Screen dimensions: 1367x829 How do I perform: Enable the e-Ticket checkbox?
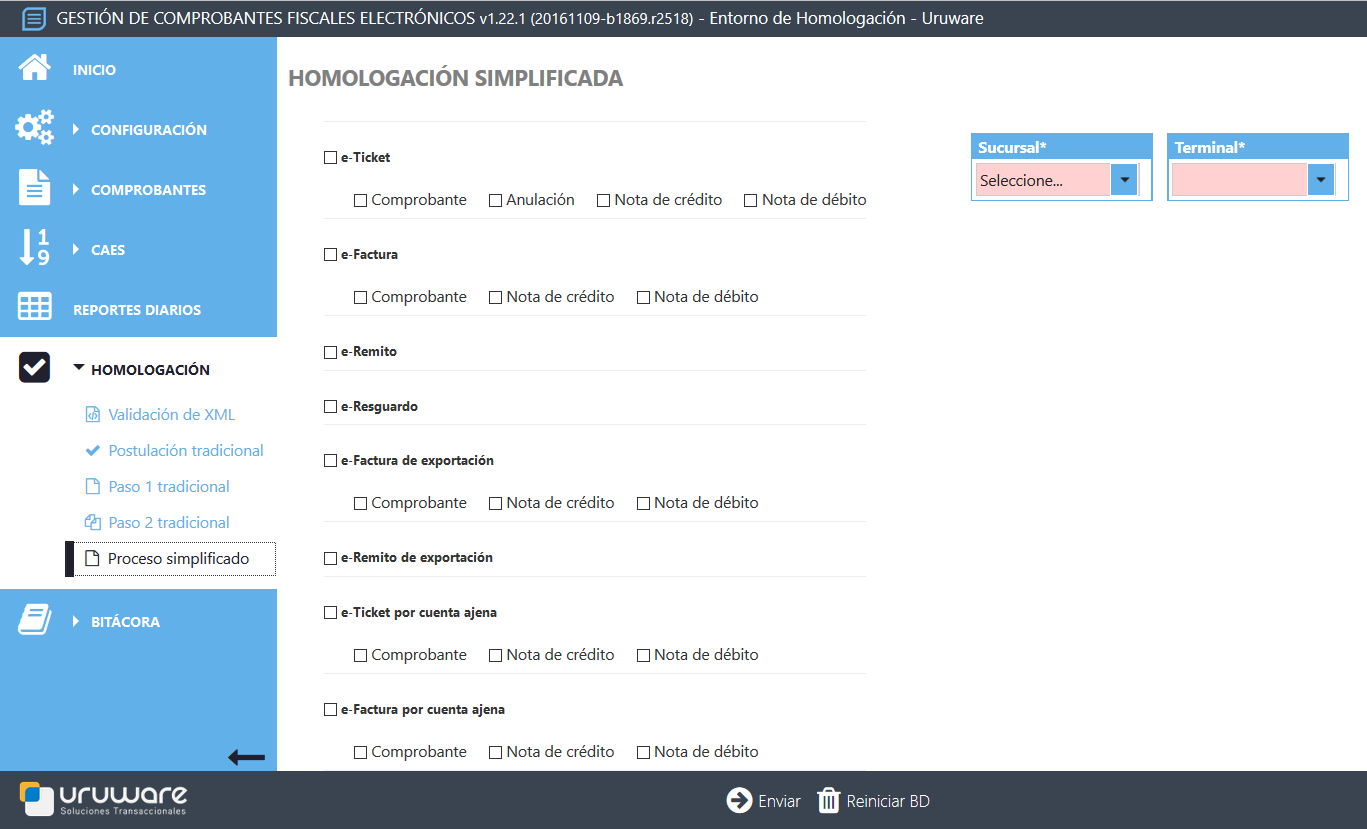[330, 156]
